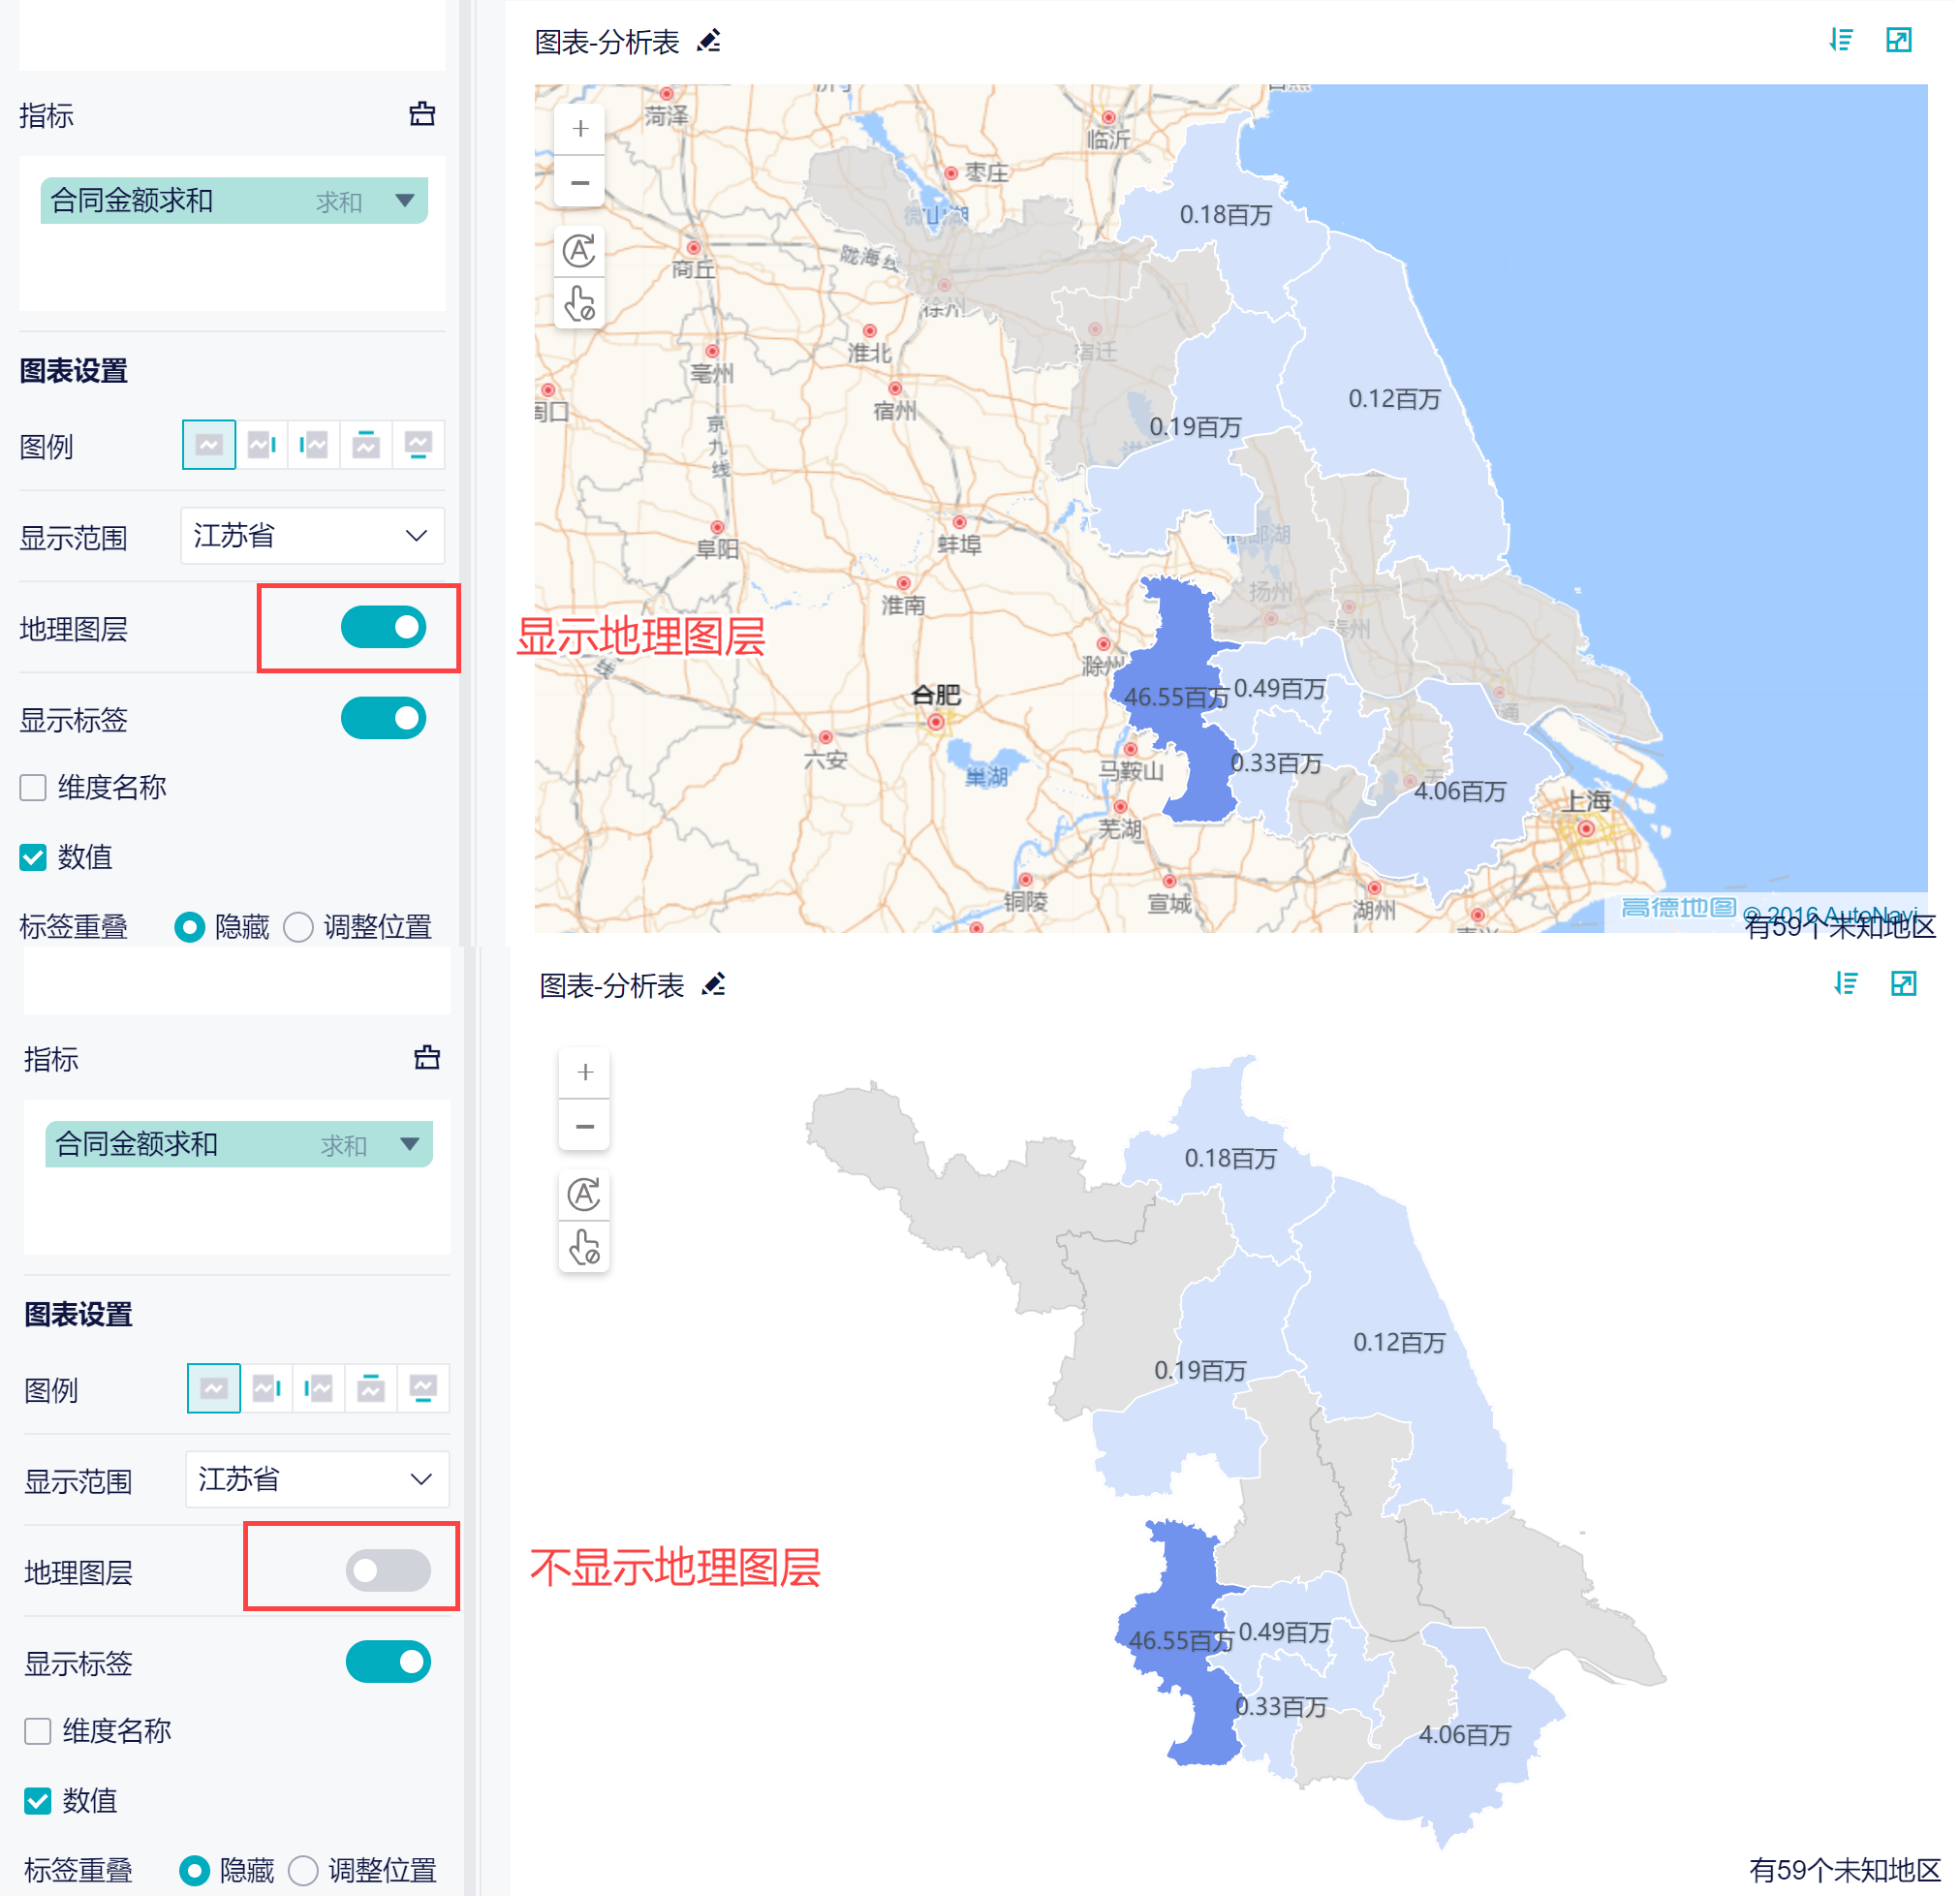
Task: Click the clear icon next to 指标 in the top panel
Action: pos(422,114)
